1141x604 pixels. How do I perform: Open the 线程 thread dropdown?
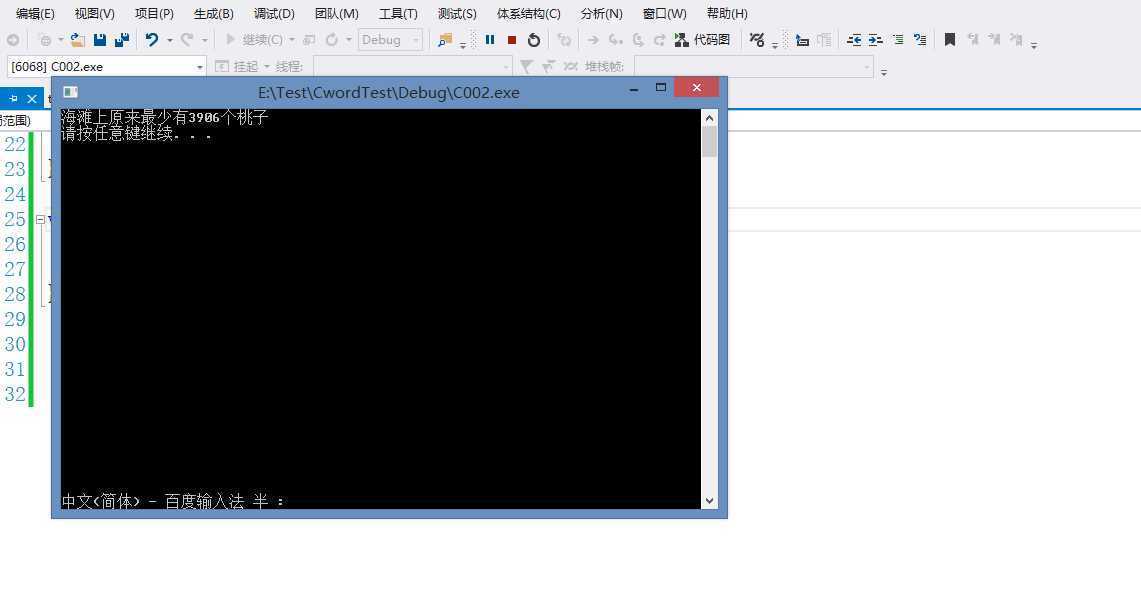[413, 66]
